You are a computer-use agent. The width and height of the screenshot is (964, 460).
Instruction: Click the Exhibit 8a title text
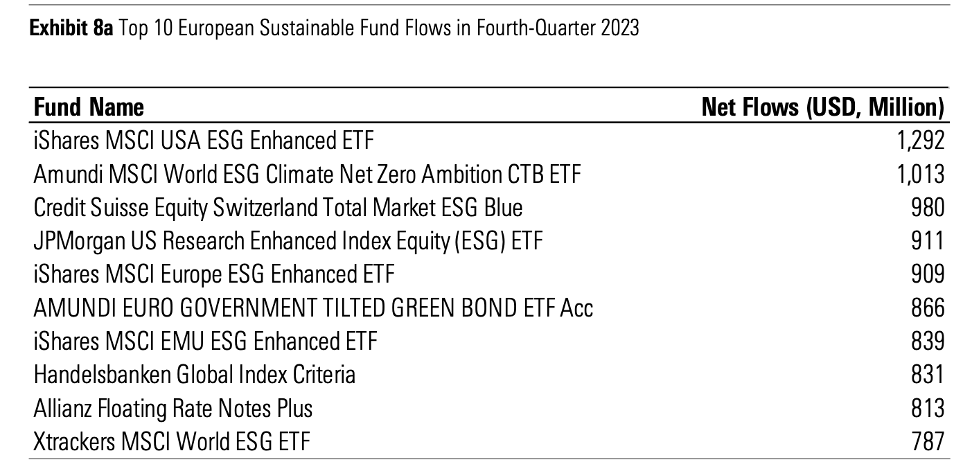(x=328, y=28)
